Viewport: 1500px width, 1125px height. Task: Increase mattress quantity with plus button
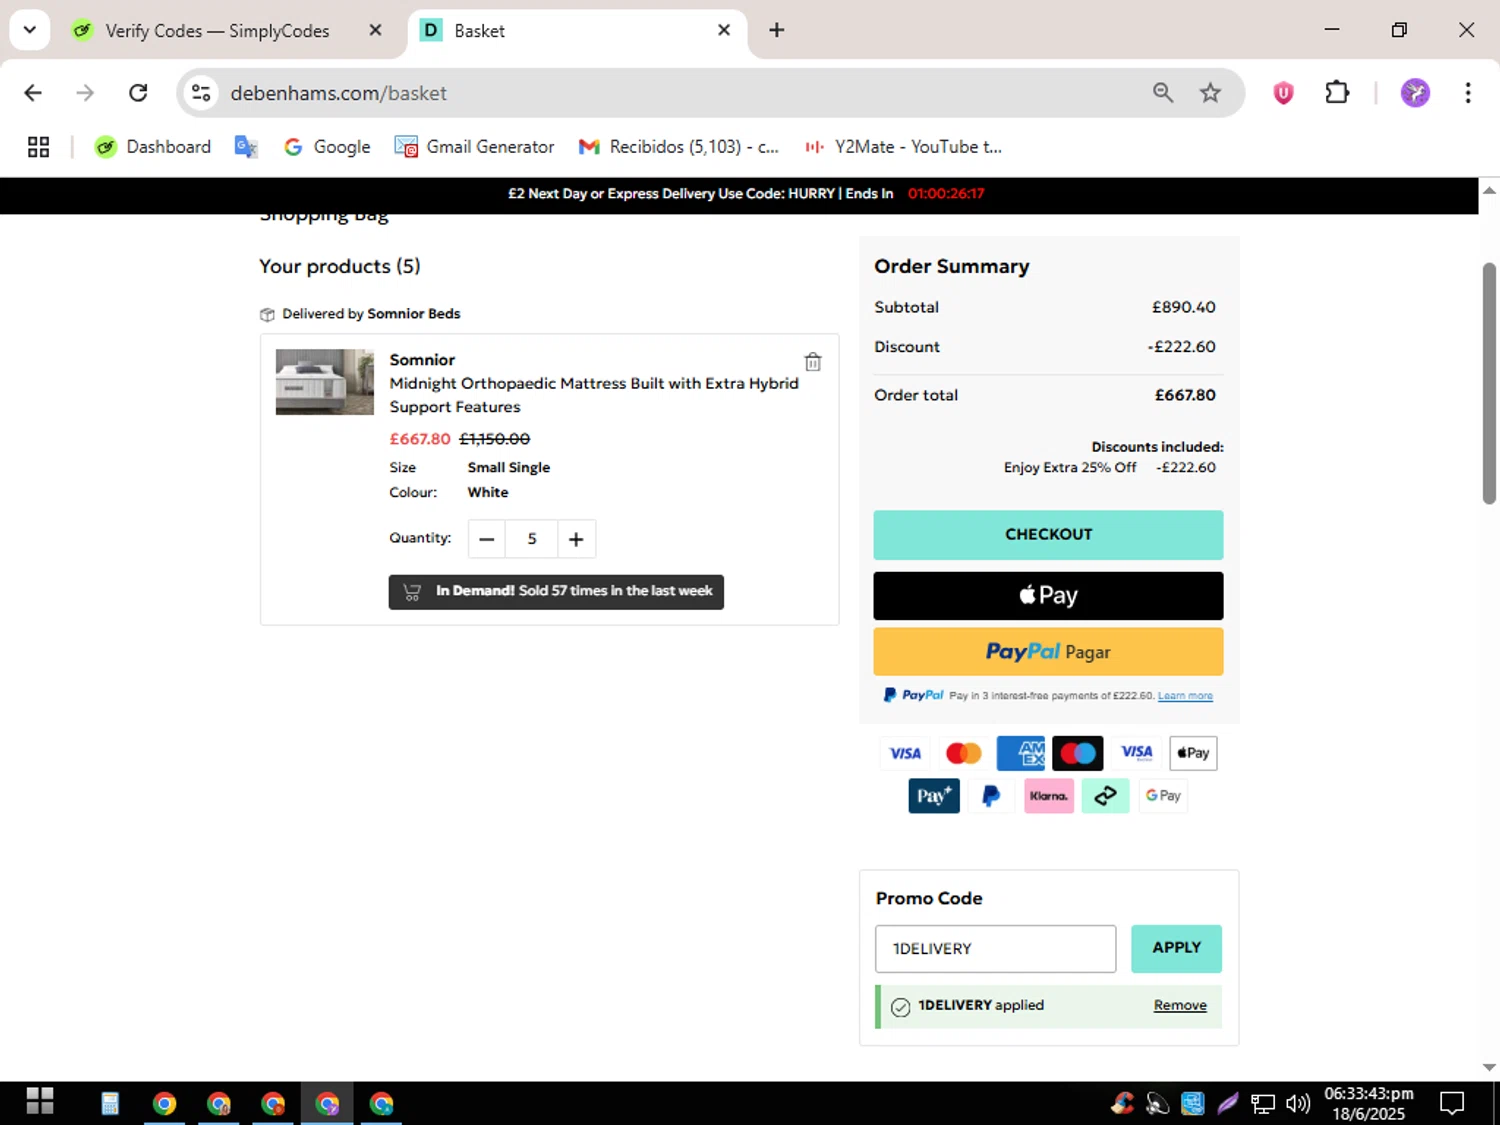click(x=576, y=539)
